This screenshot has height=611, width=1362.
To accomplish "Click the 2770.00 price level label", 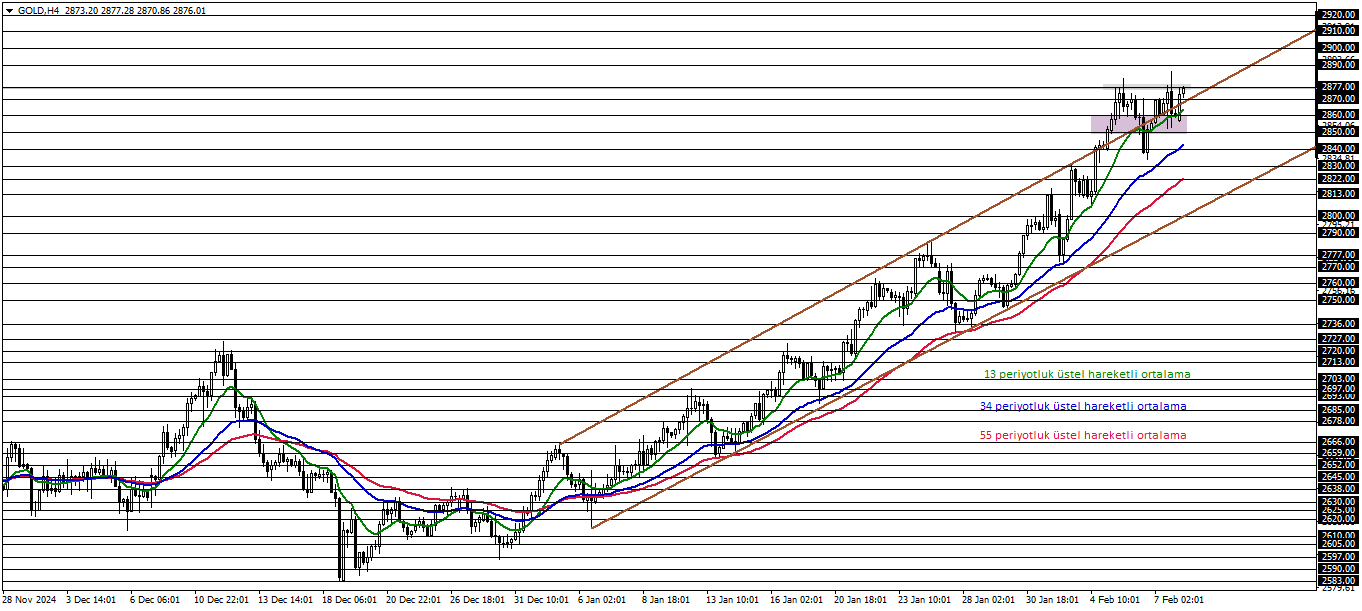I will coord(1338,267).
